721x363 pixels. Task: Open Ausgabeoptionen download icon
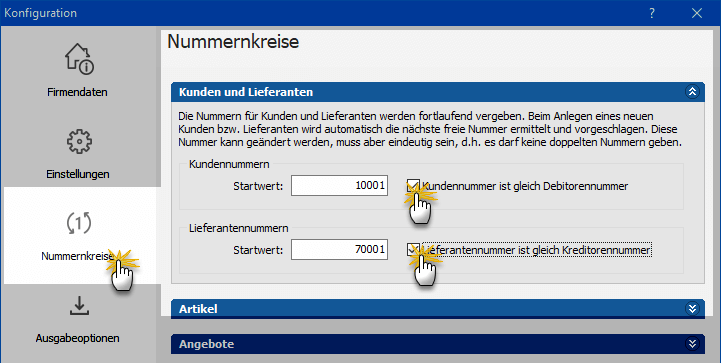click(79, 306)
